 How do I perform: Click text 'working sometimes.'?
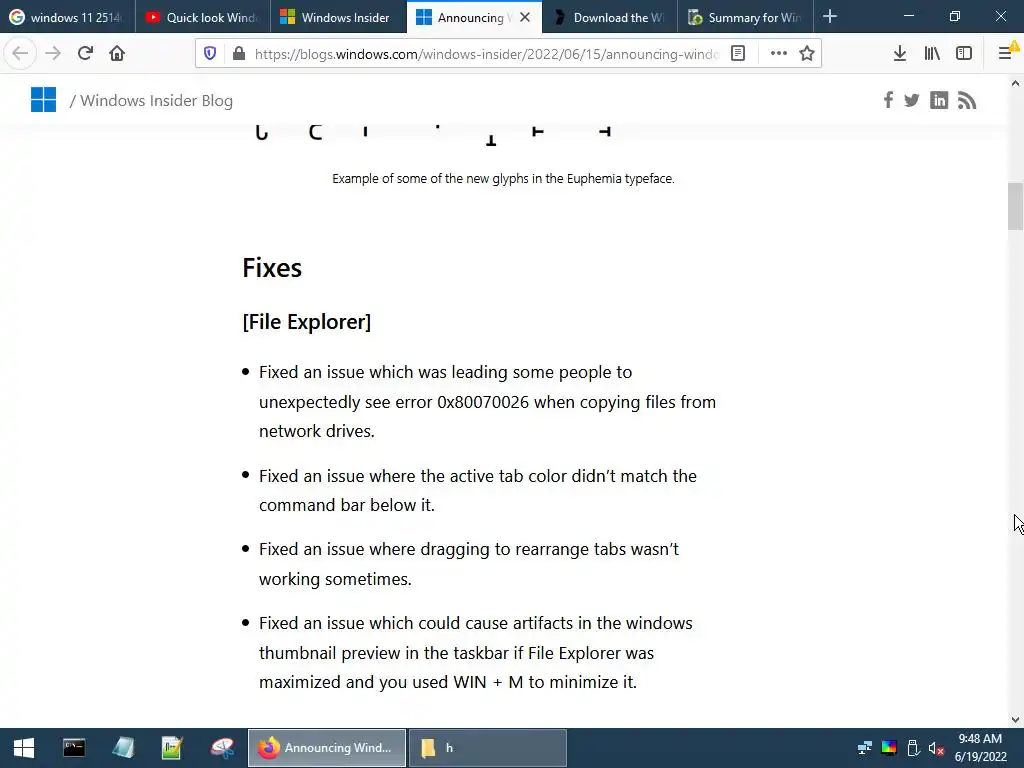(x=335, y=579)
